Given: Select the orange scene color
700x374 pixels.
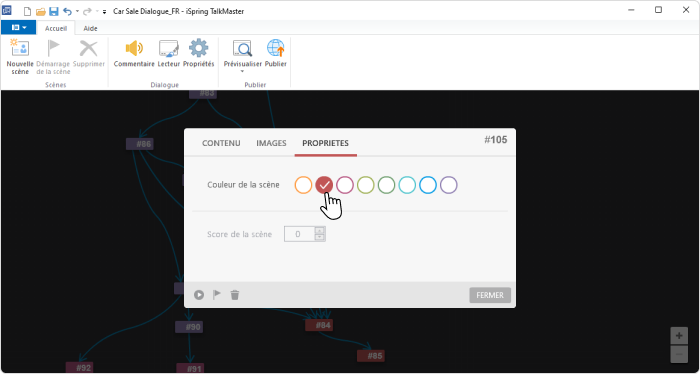Looking at the screenshot, I should coord(303,185).
